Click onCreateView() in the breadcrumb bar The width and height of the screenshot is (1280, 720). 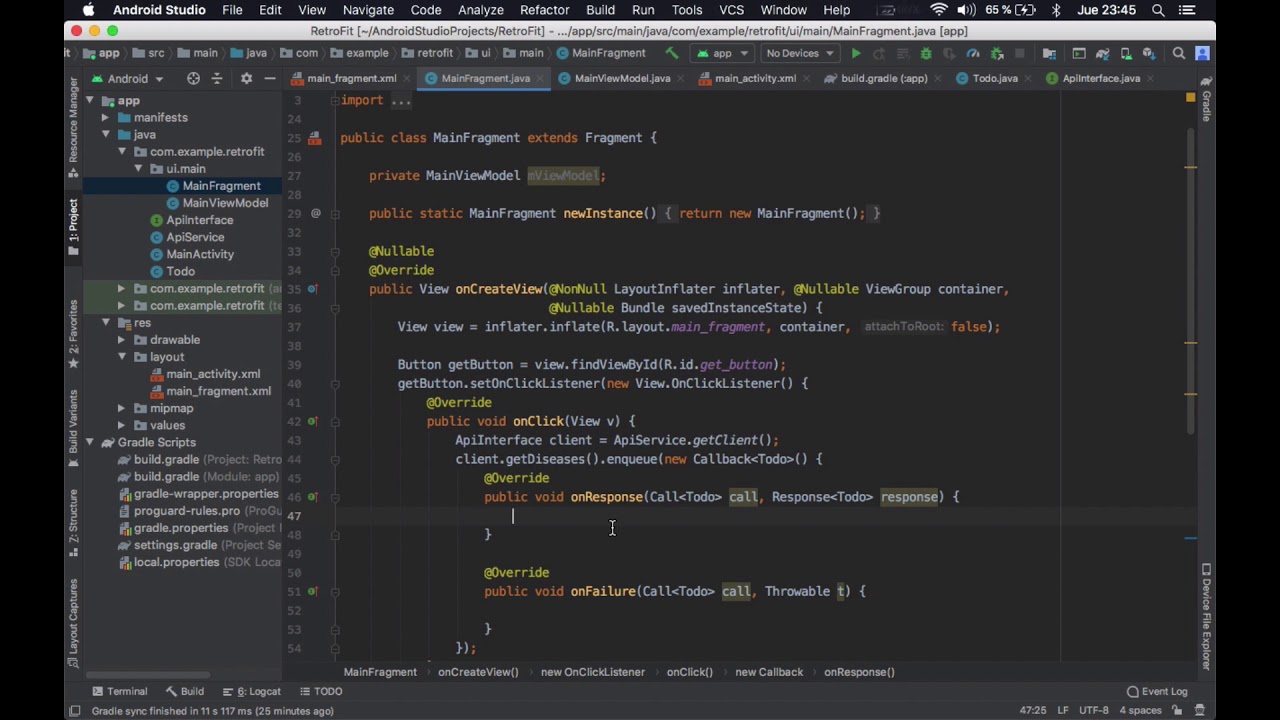click(478, 672)
